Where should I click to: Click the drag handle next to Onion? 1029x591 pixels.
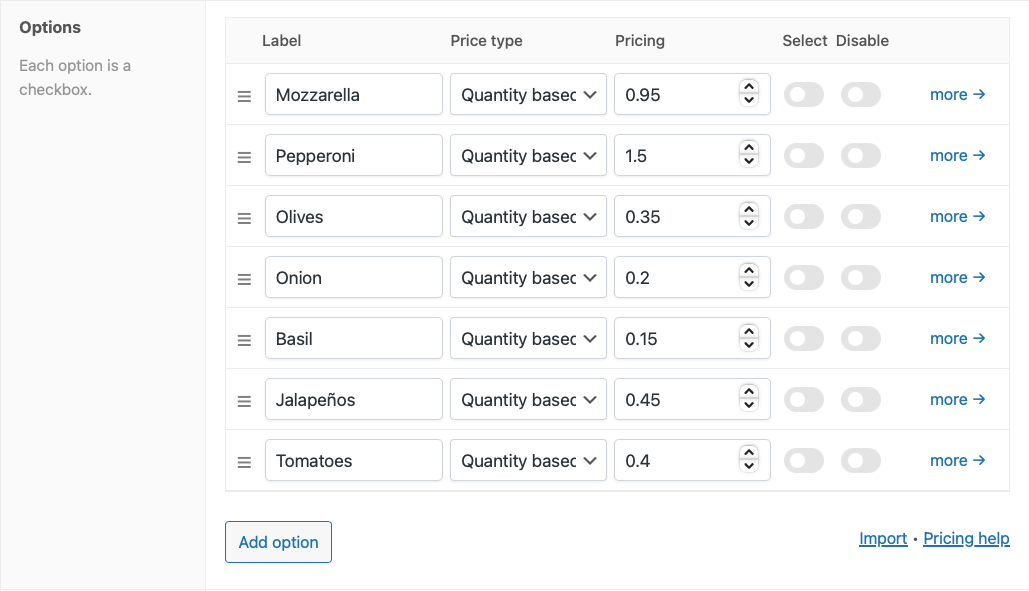(x=244, y=279)
